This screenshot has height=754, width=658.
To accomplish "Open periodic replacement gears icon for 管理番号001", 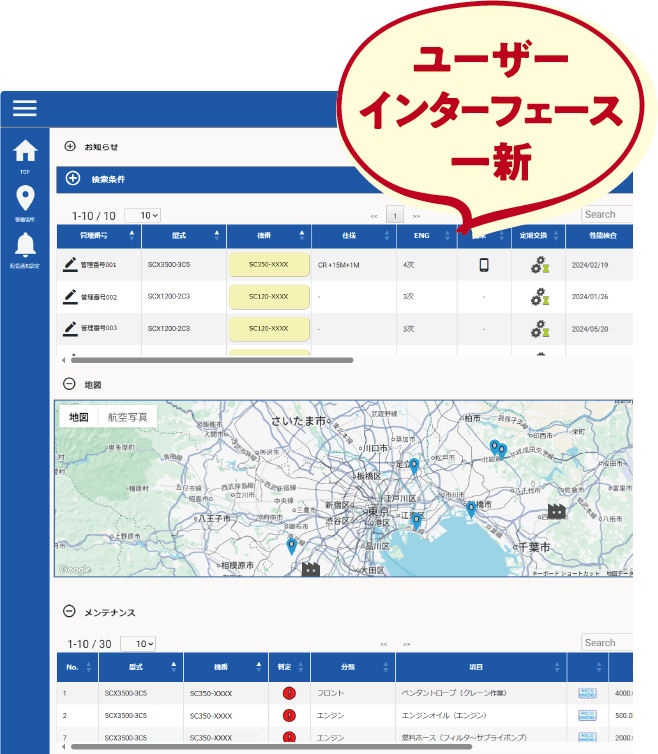I will [540, 264].
